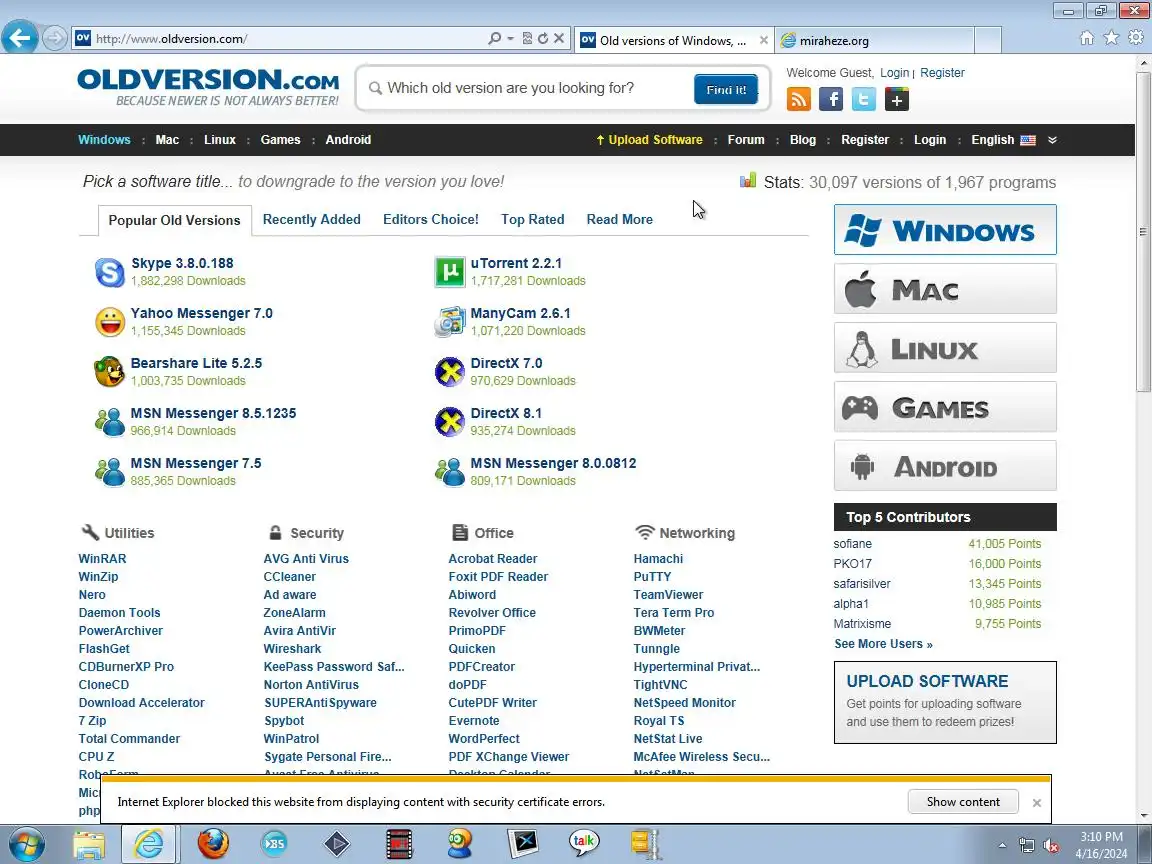The width and height of the screenshot is (1152, 864).
Task: Click the large Mac platform button
Action: 945,289
